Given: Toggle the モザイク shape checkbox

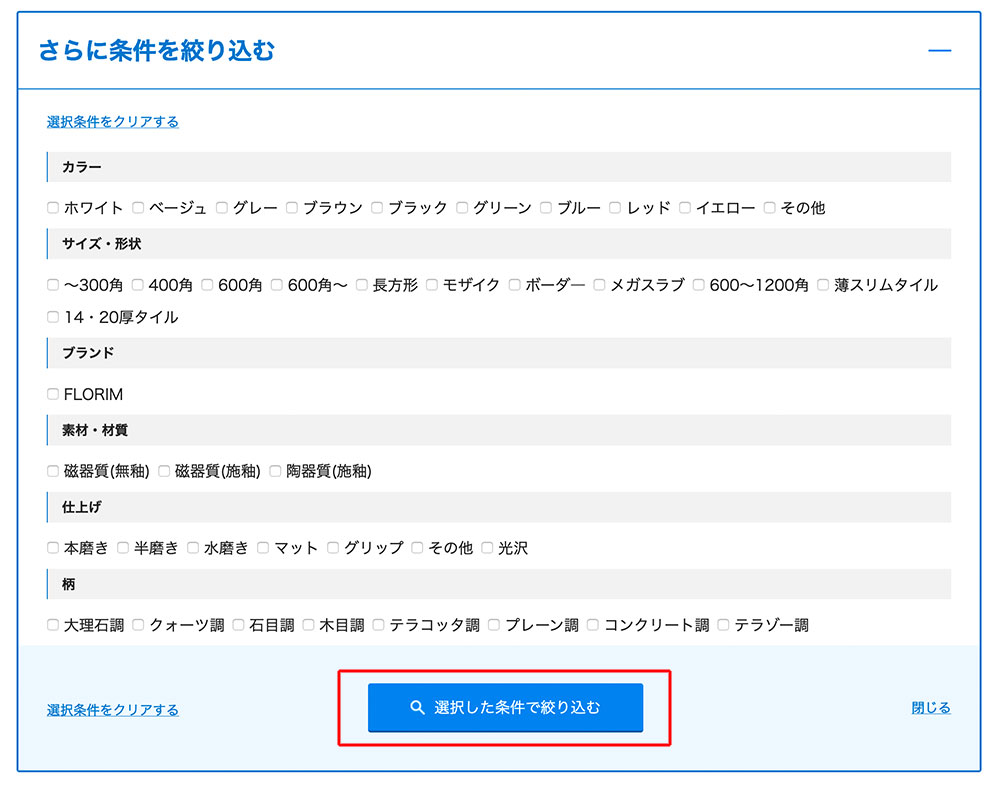Looking at the screenshot, I should (432, 285).
